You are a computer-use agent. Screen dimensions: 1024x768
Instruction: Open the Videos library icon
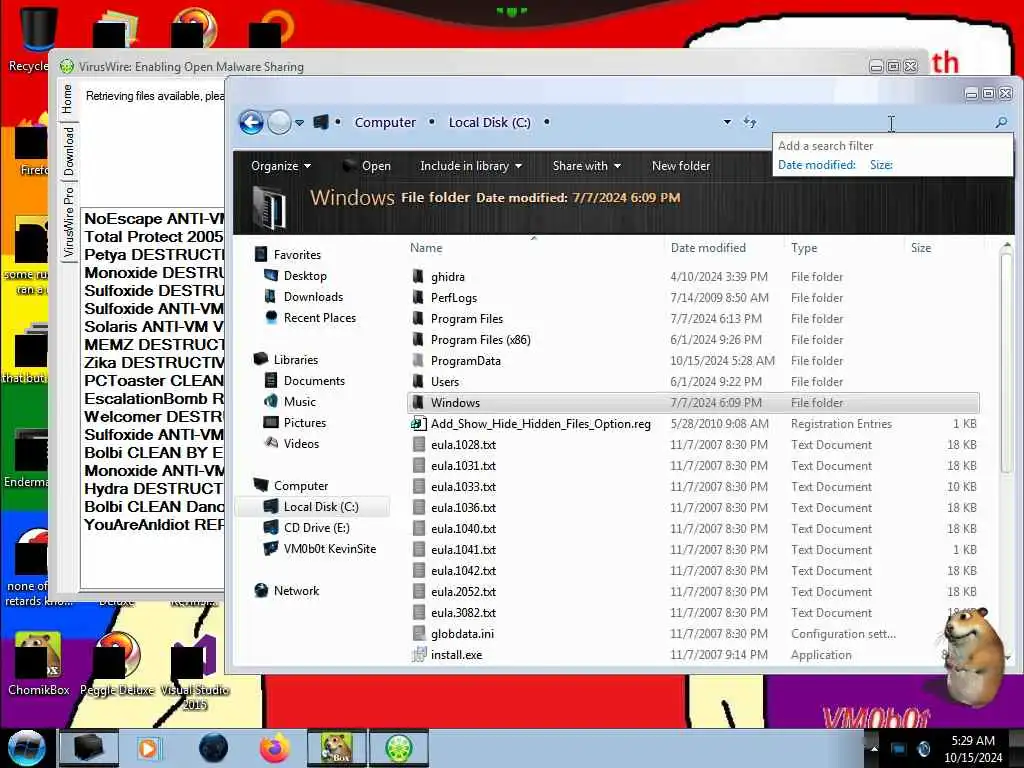[270, 443]
